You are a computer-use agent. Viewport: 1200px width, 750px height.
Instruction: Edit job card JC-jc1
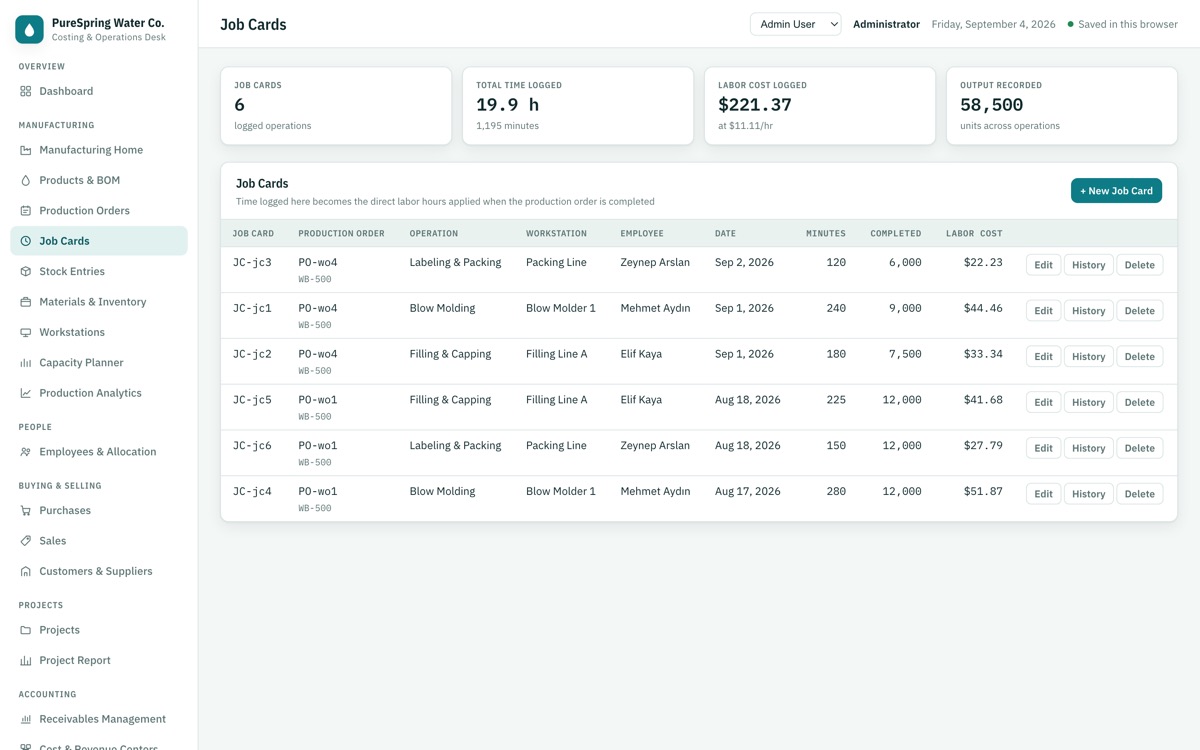pyautogui.click(x=1043, y=311)
